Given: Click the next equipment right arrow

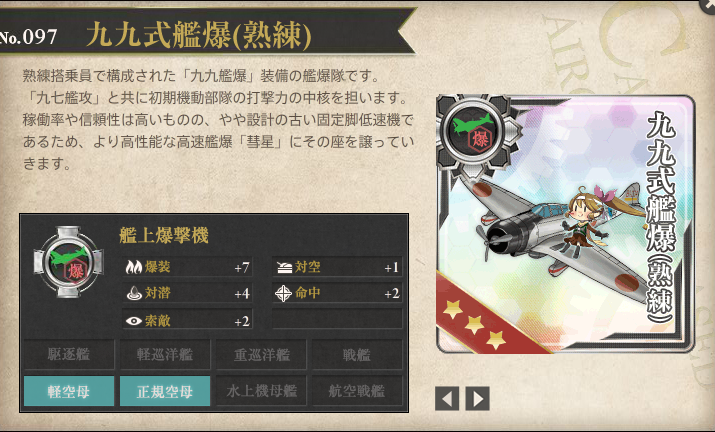Looking at the screenshot, I should (477, 399).
